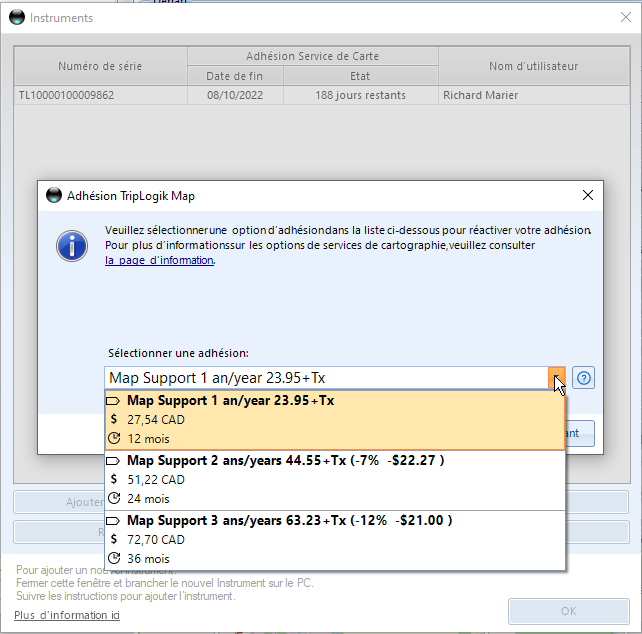Click the Etat column header
The width and height of the screenshot is (642, 634).
tap(360, 76)
